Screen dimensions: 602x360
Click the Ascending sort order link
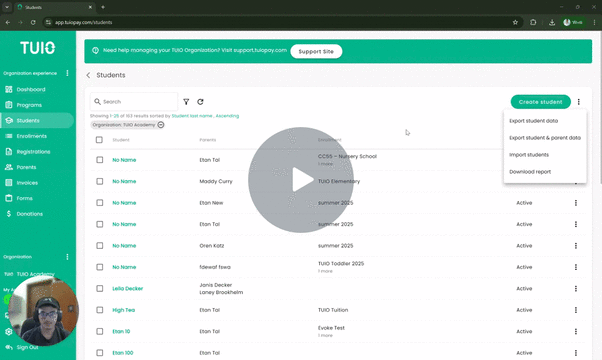(x=227, y=116)
